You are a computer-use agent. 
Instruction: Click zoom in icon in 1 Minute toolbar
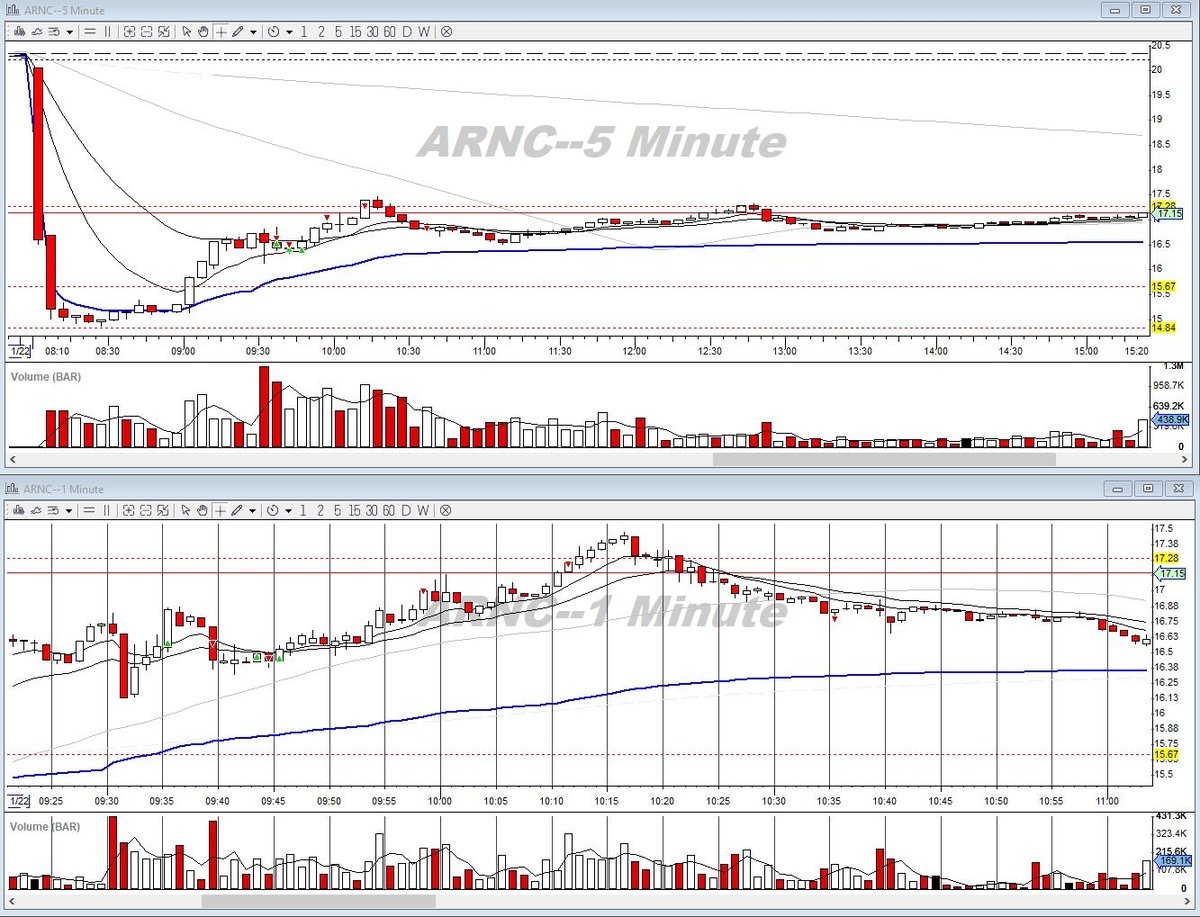[x=130, y=510]
